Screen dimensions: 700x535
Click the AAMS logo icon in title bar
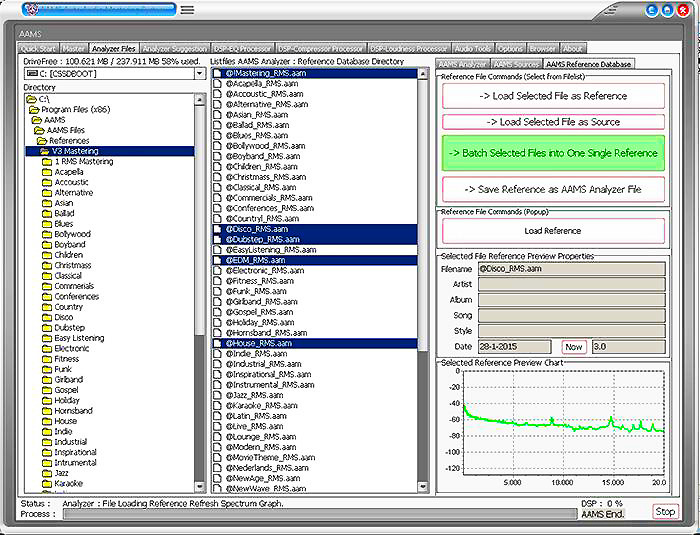32,9
